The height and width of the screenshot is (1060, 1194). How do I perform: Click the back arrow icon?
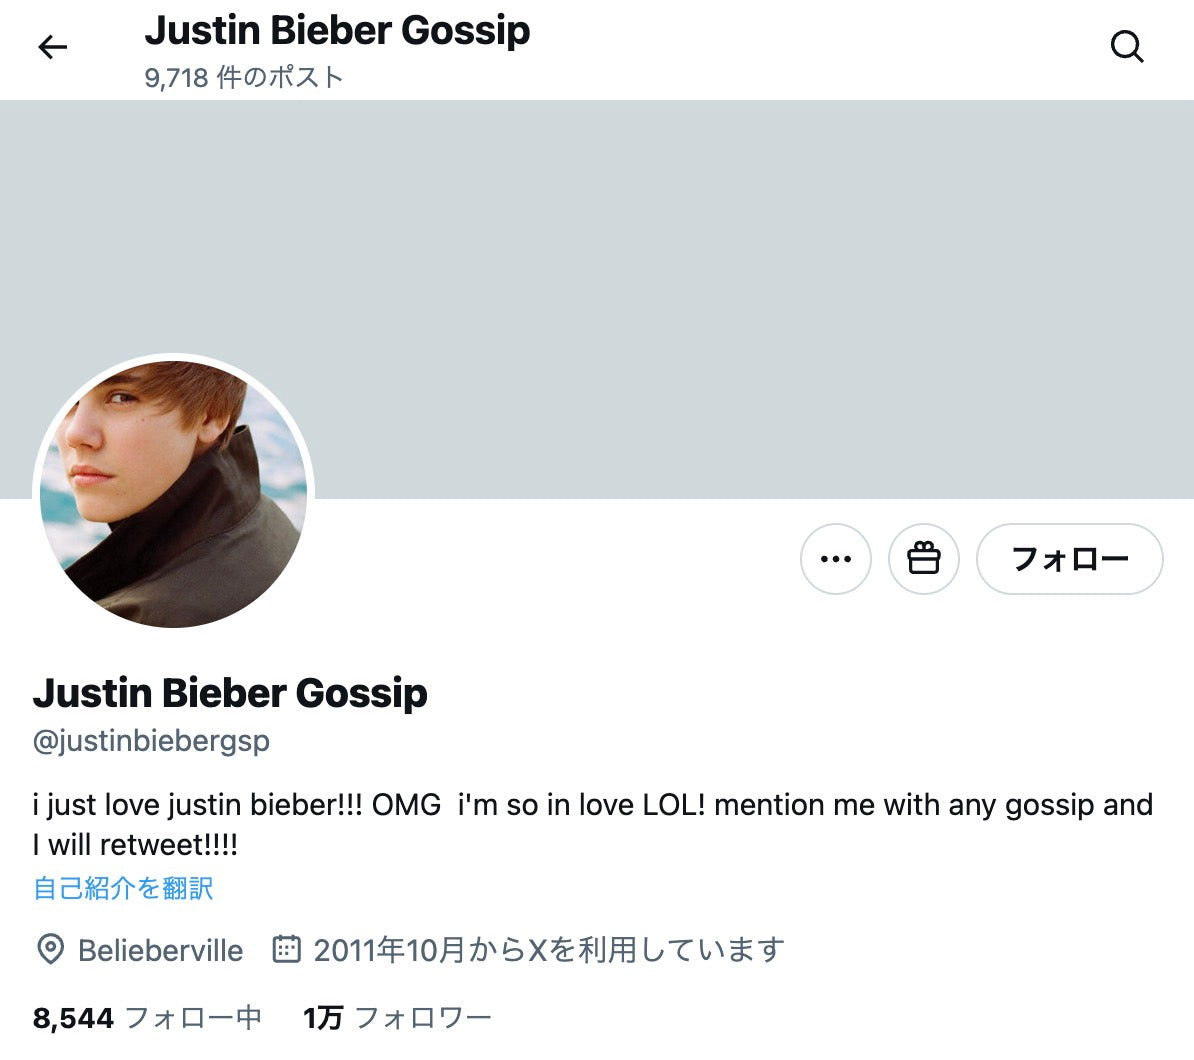coord(52,47)
